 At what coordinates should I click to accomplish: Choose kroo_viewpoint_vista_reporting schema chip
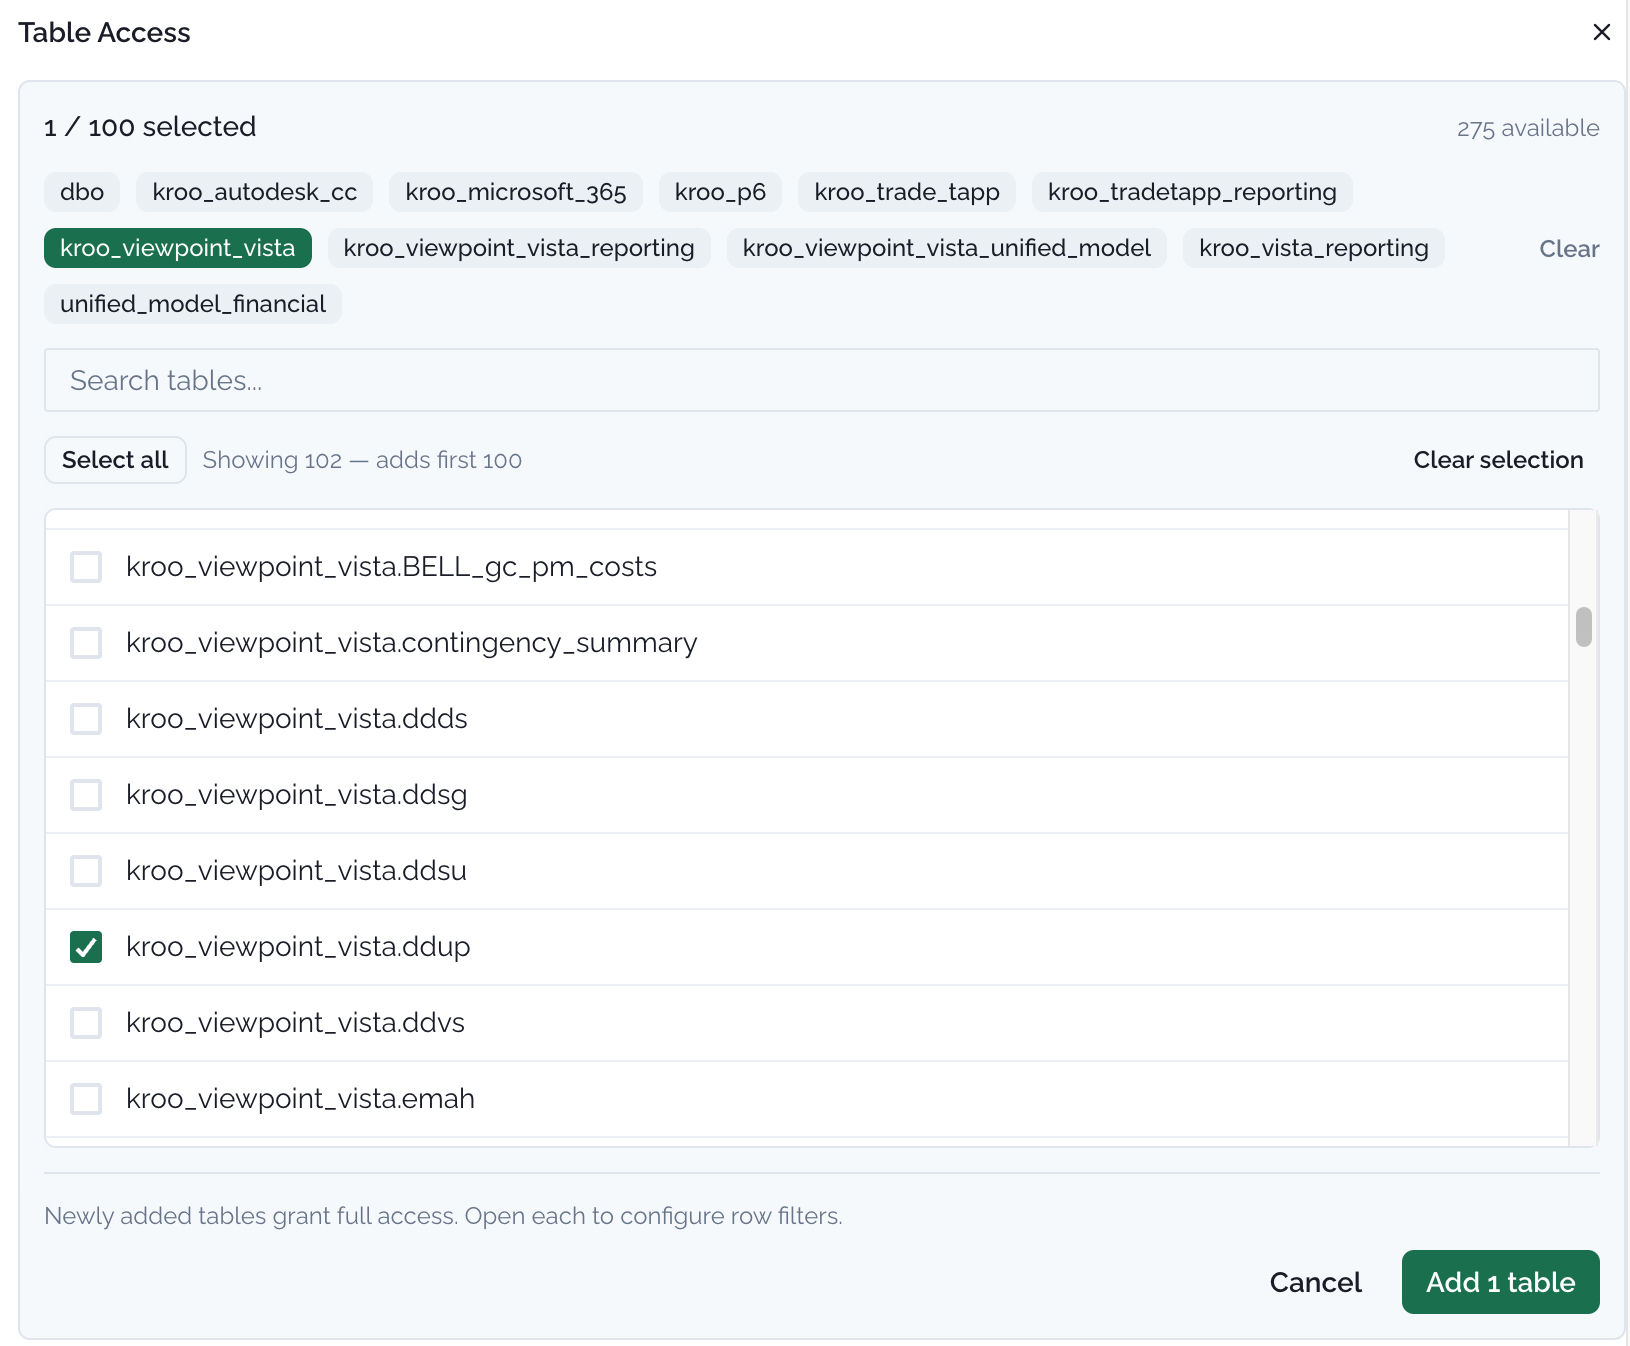point(519,248)
